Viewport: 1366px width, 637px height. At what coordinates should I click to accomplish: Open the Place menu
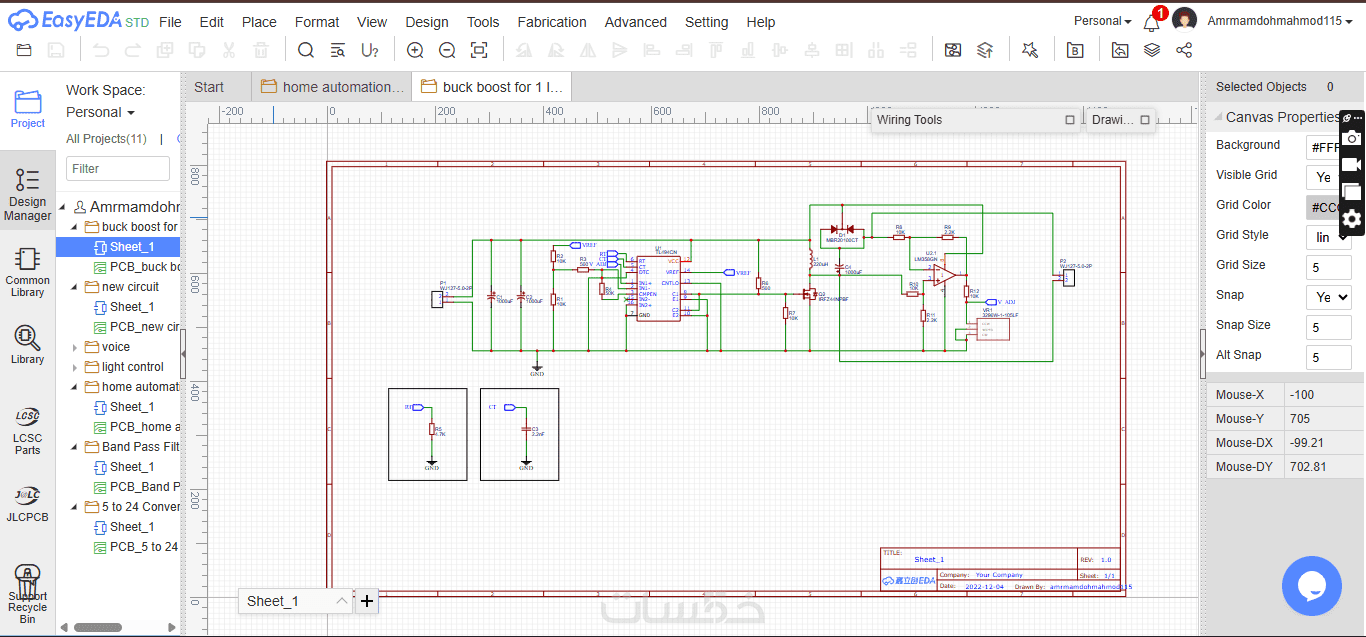coord(259,22)
